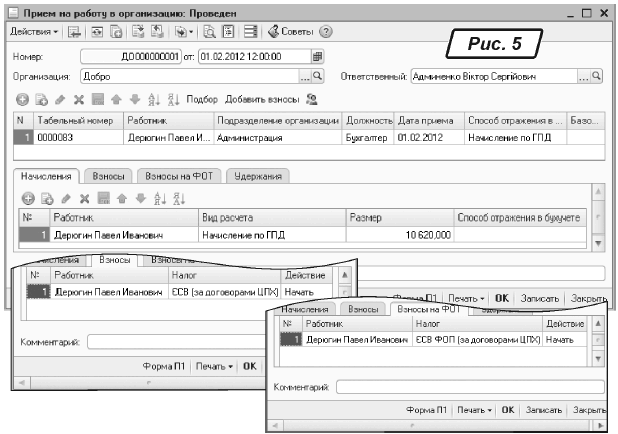Click sort ascending icon in Начисления toolbar
Viewport: 618px width, 434px height.
[x=155, y=198]
